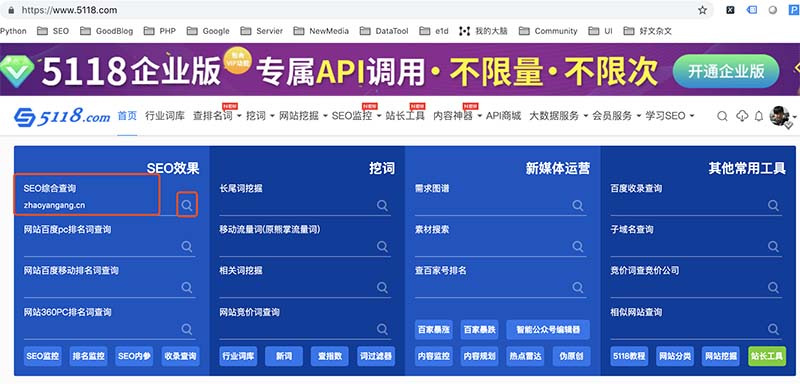This screenshot has height=384, width=800.
Task: Click the SEO监控 button in the SEO效果 panel
Action: pyautogui.click(x=43, y=356)
